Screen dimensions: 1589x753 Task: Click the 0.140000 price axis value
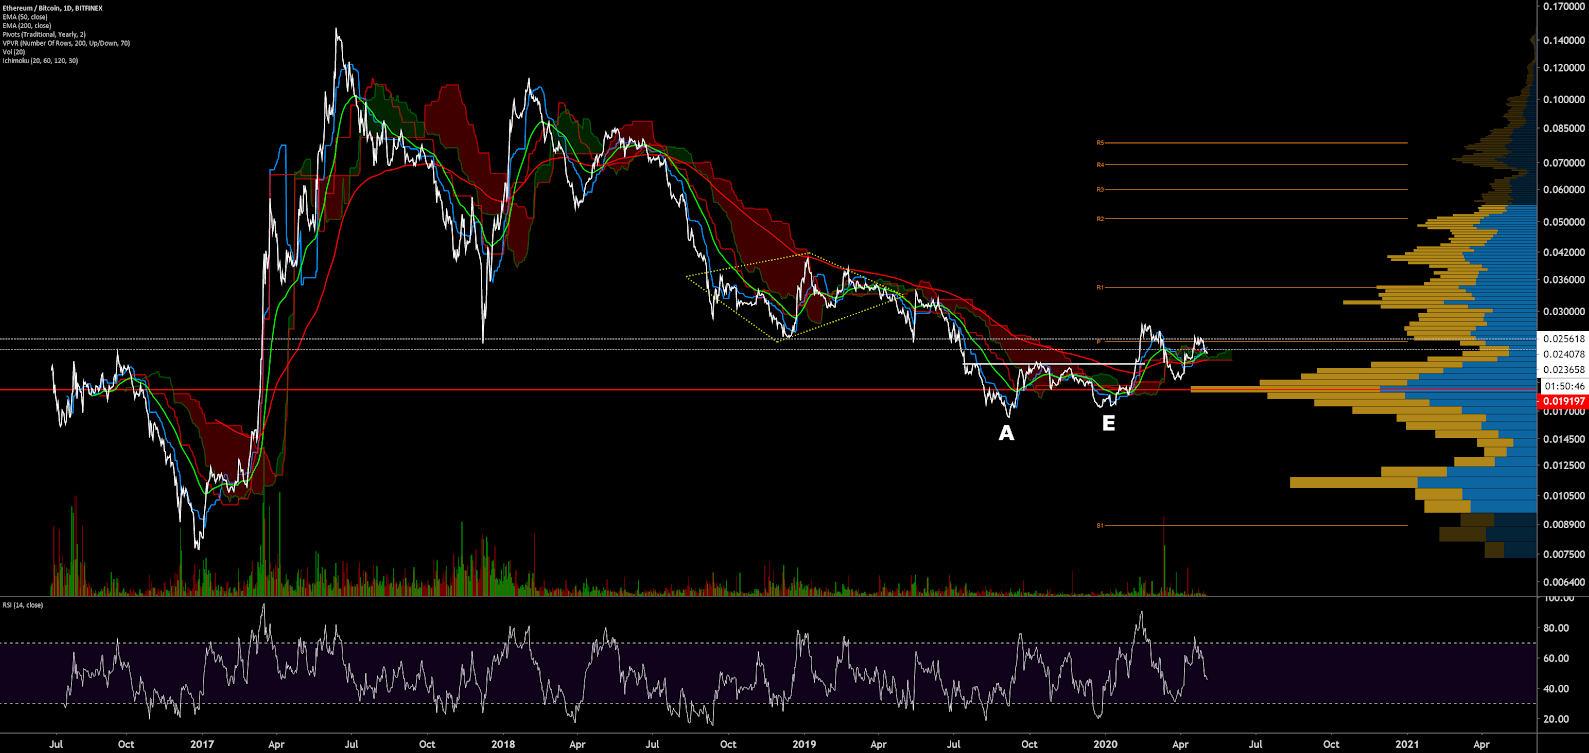tap(1564, 41)
